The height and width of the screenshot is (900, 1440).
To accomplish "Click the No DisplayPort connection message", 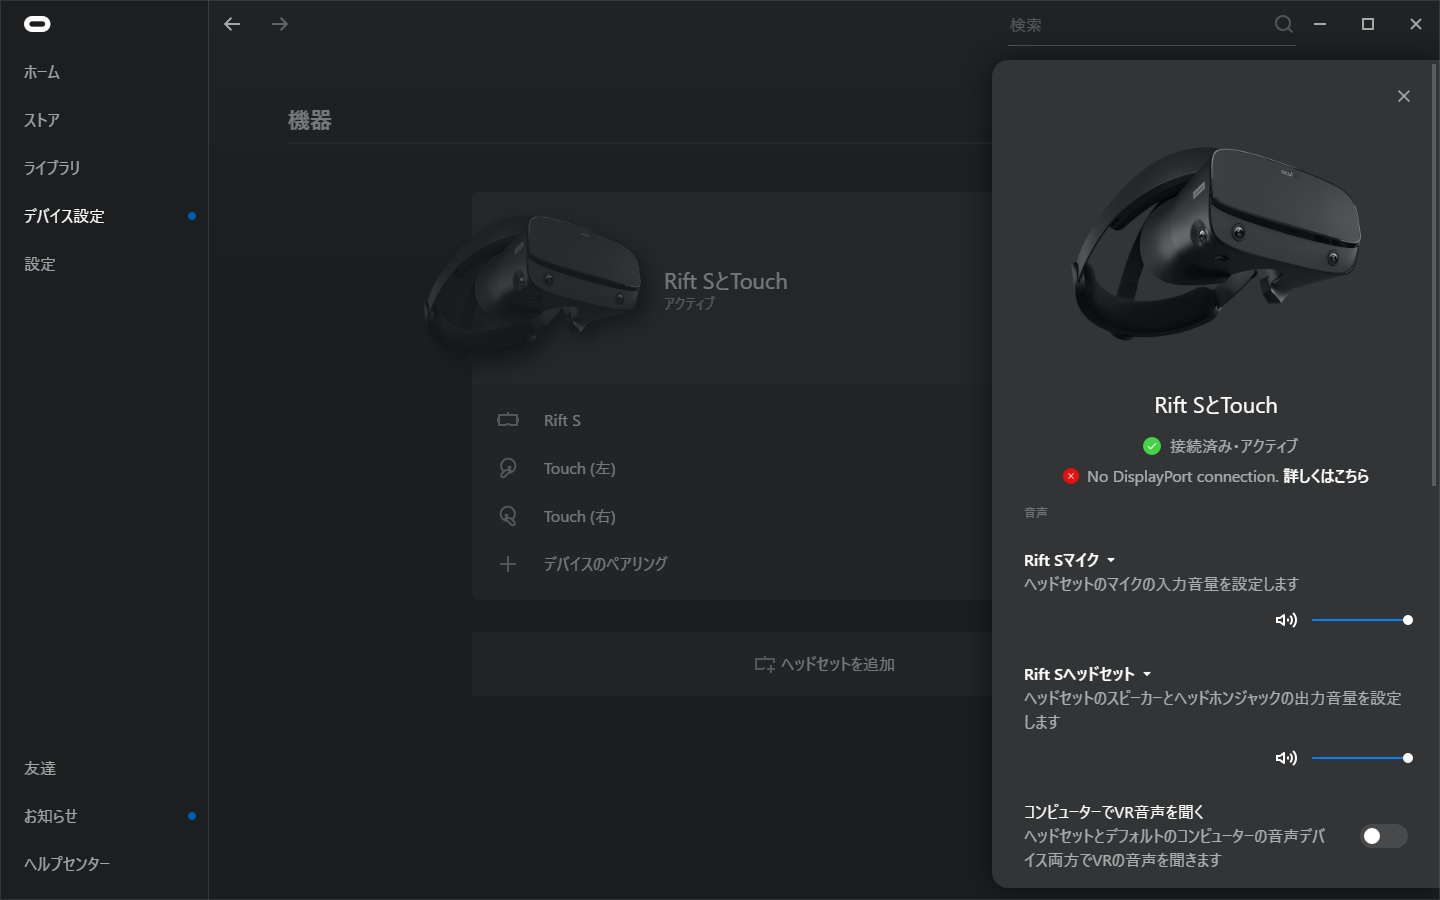I will tap(1183, 476).
